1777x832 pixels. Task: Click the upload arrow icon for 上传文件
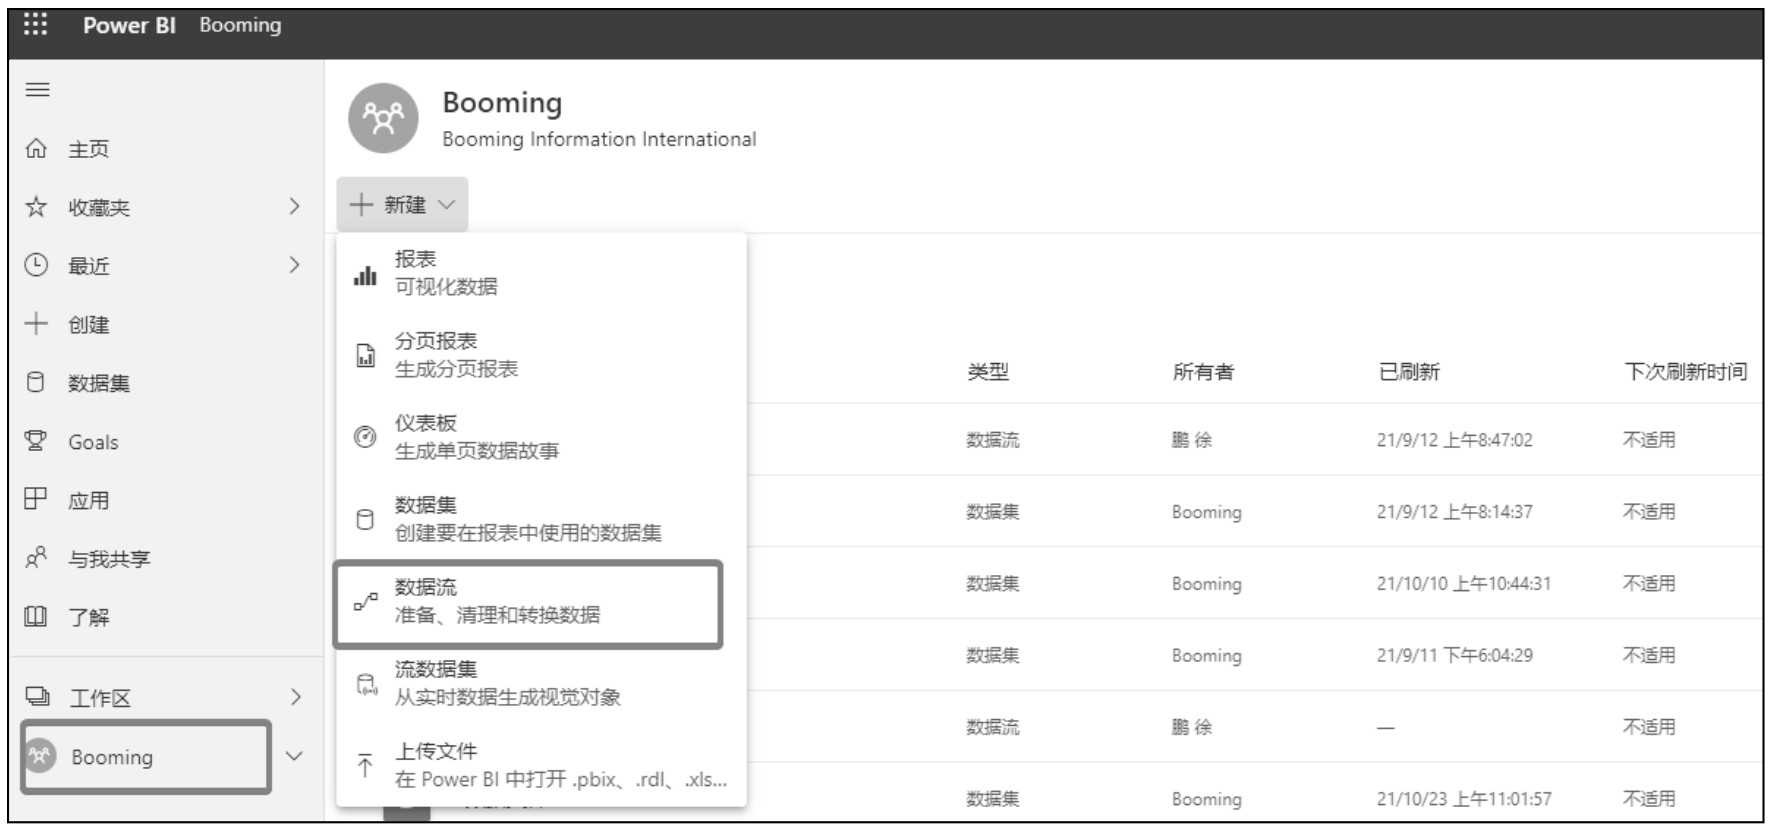tap(365, 766)
